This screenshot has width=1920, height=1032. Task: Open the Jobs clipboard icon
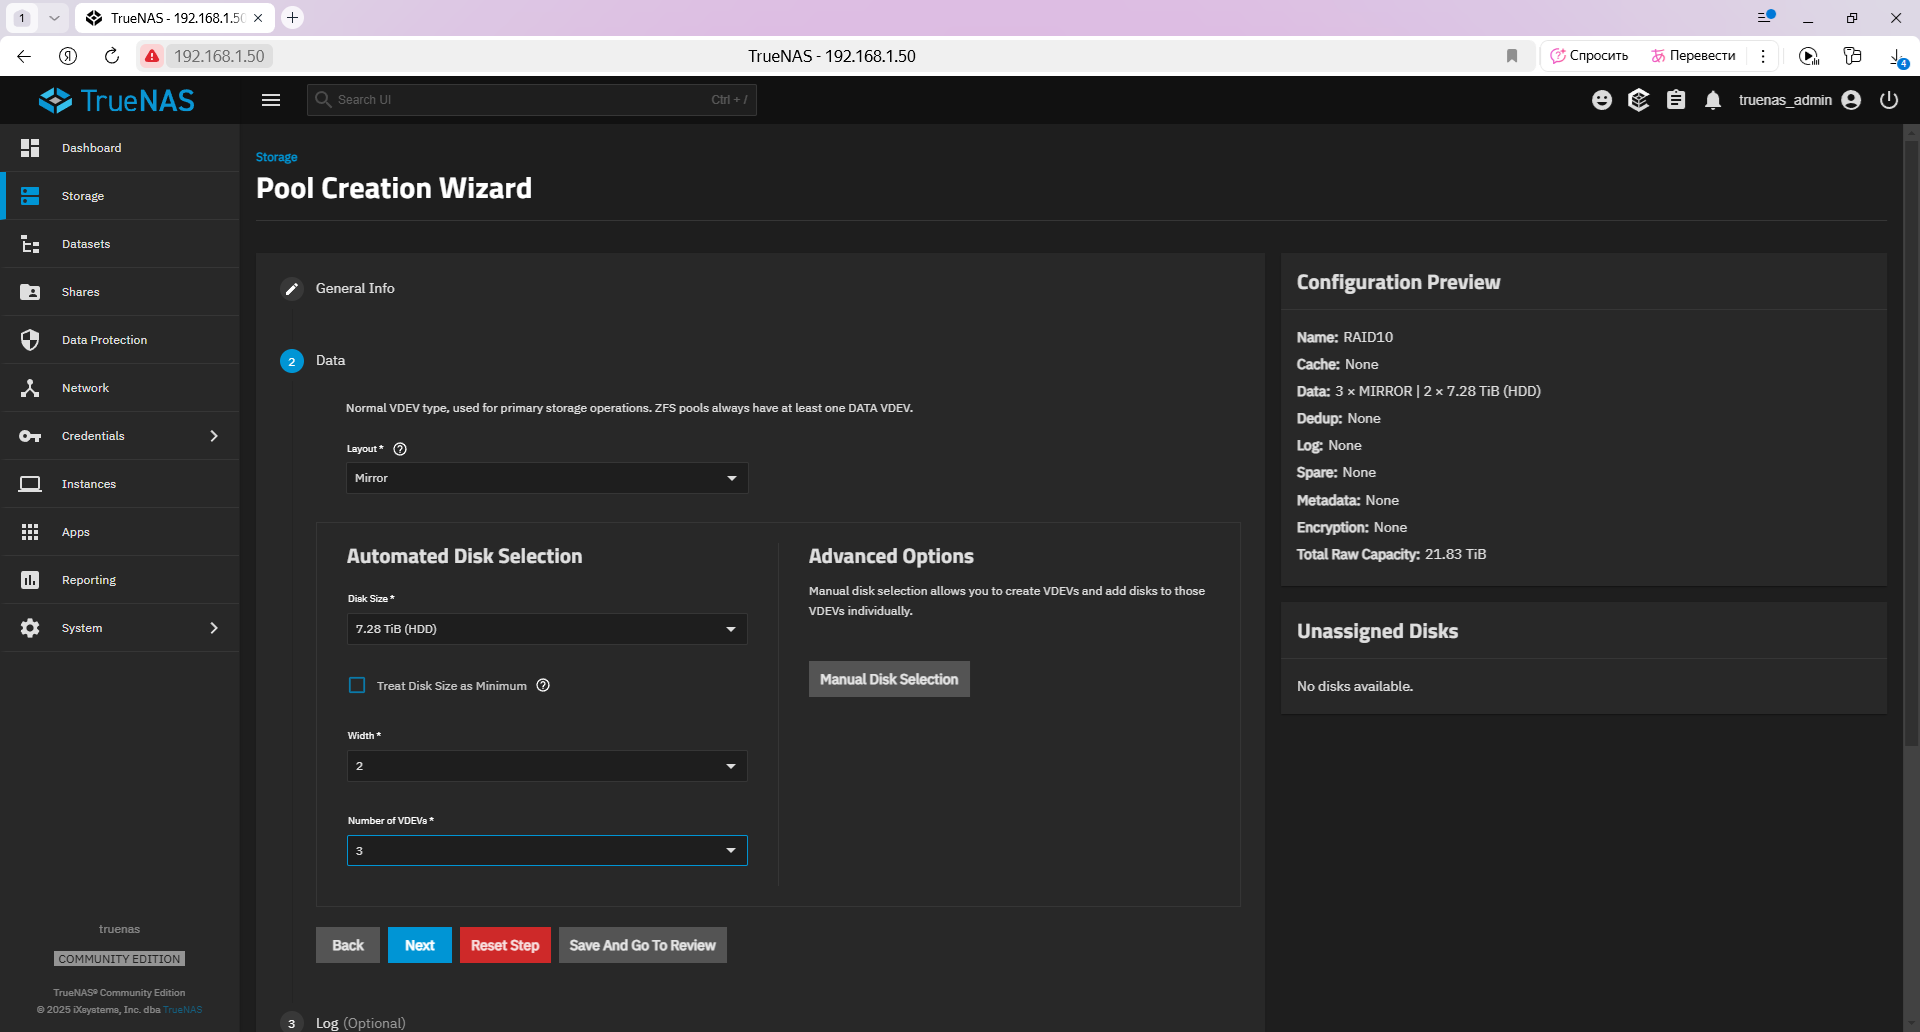click(x=1676, y=100)
